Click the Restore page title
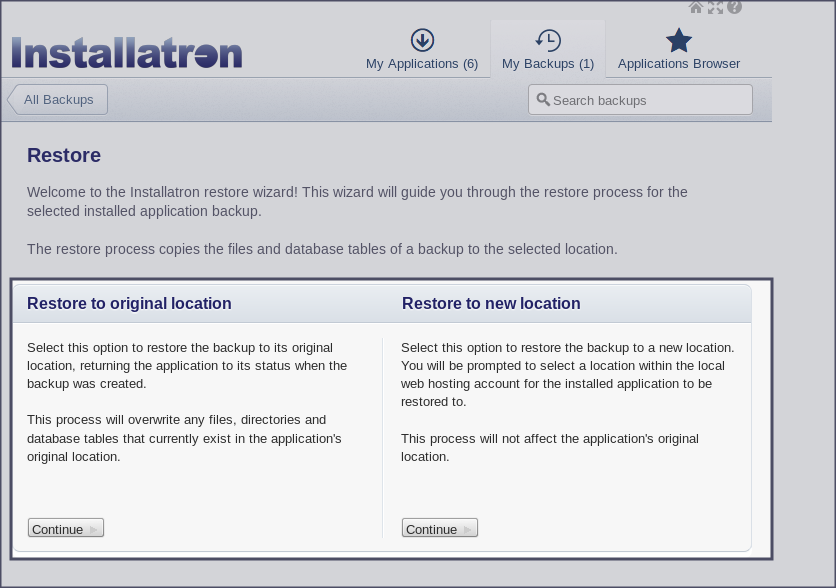The height and width of the screenshot is (588, 836). (64, 155)
